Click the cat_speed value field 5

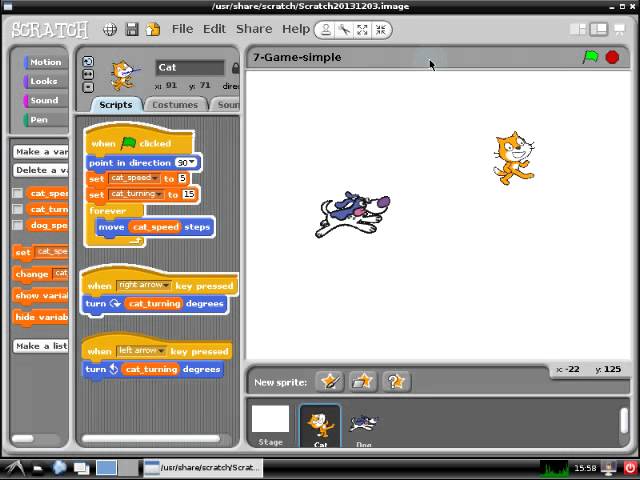[x=182, y=178]
